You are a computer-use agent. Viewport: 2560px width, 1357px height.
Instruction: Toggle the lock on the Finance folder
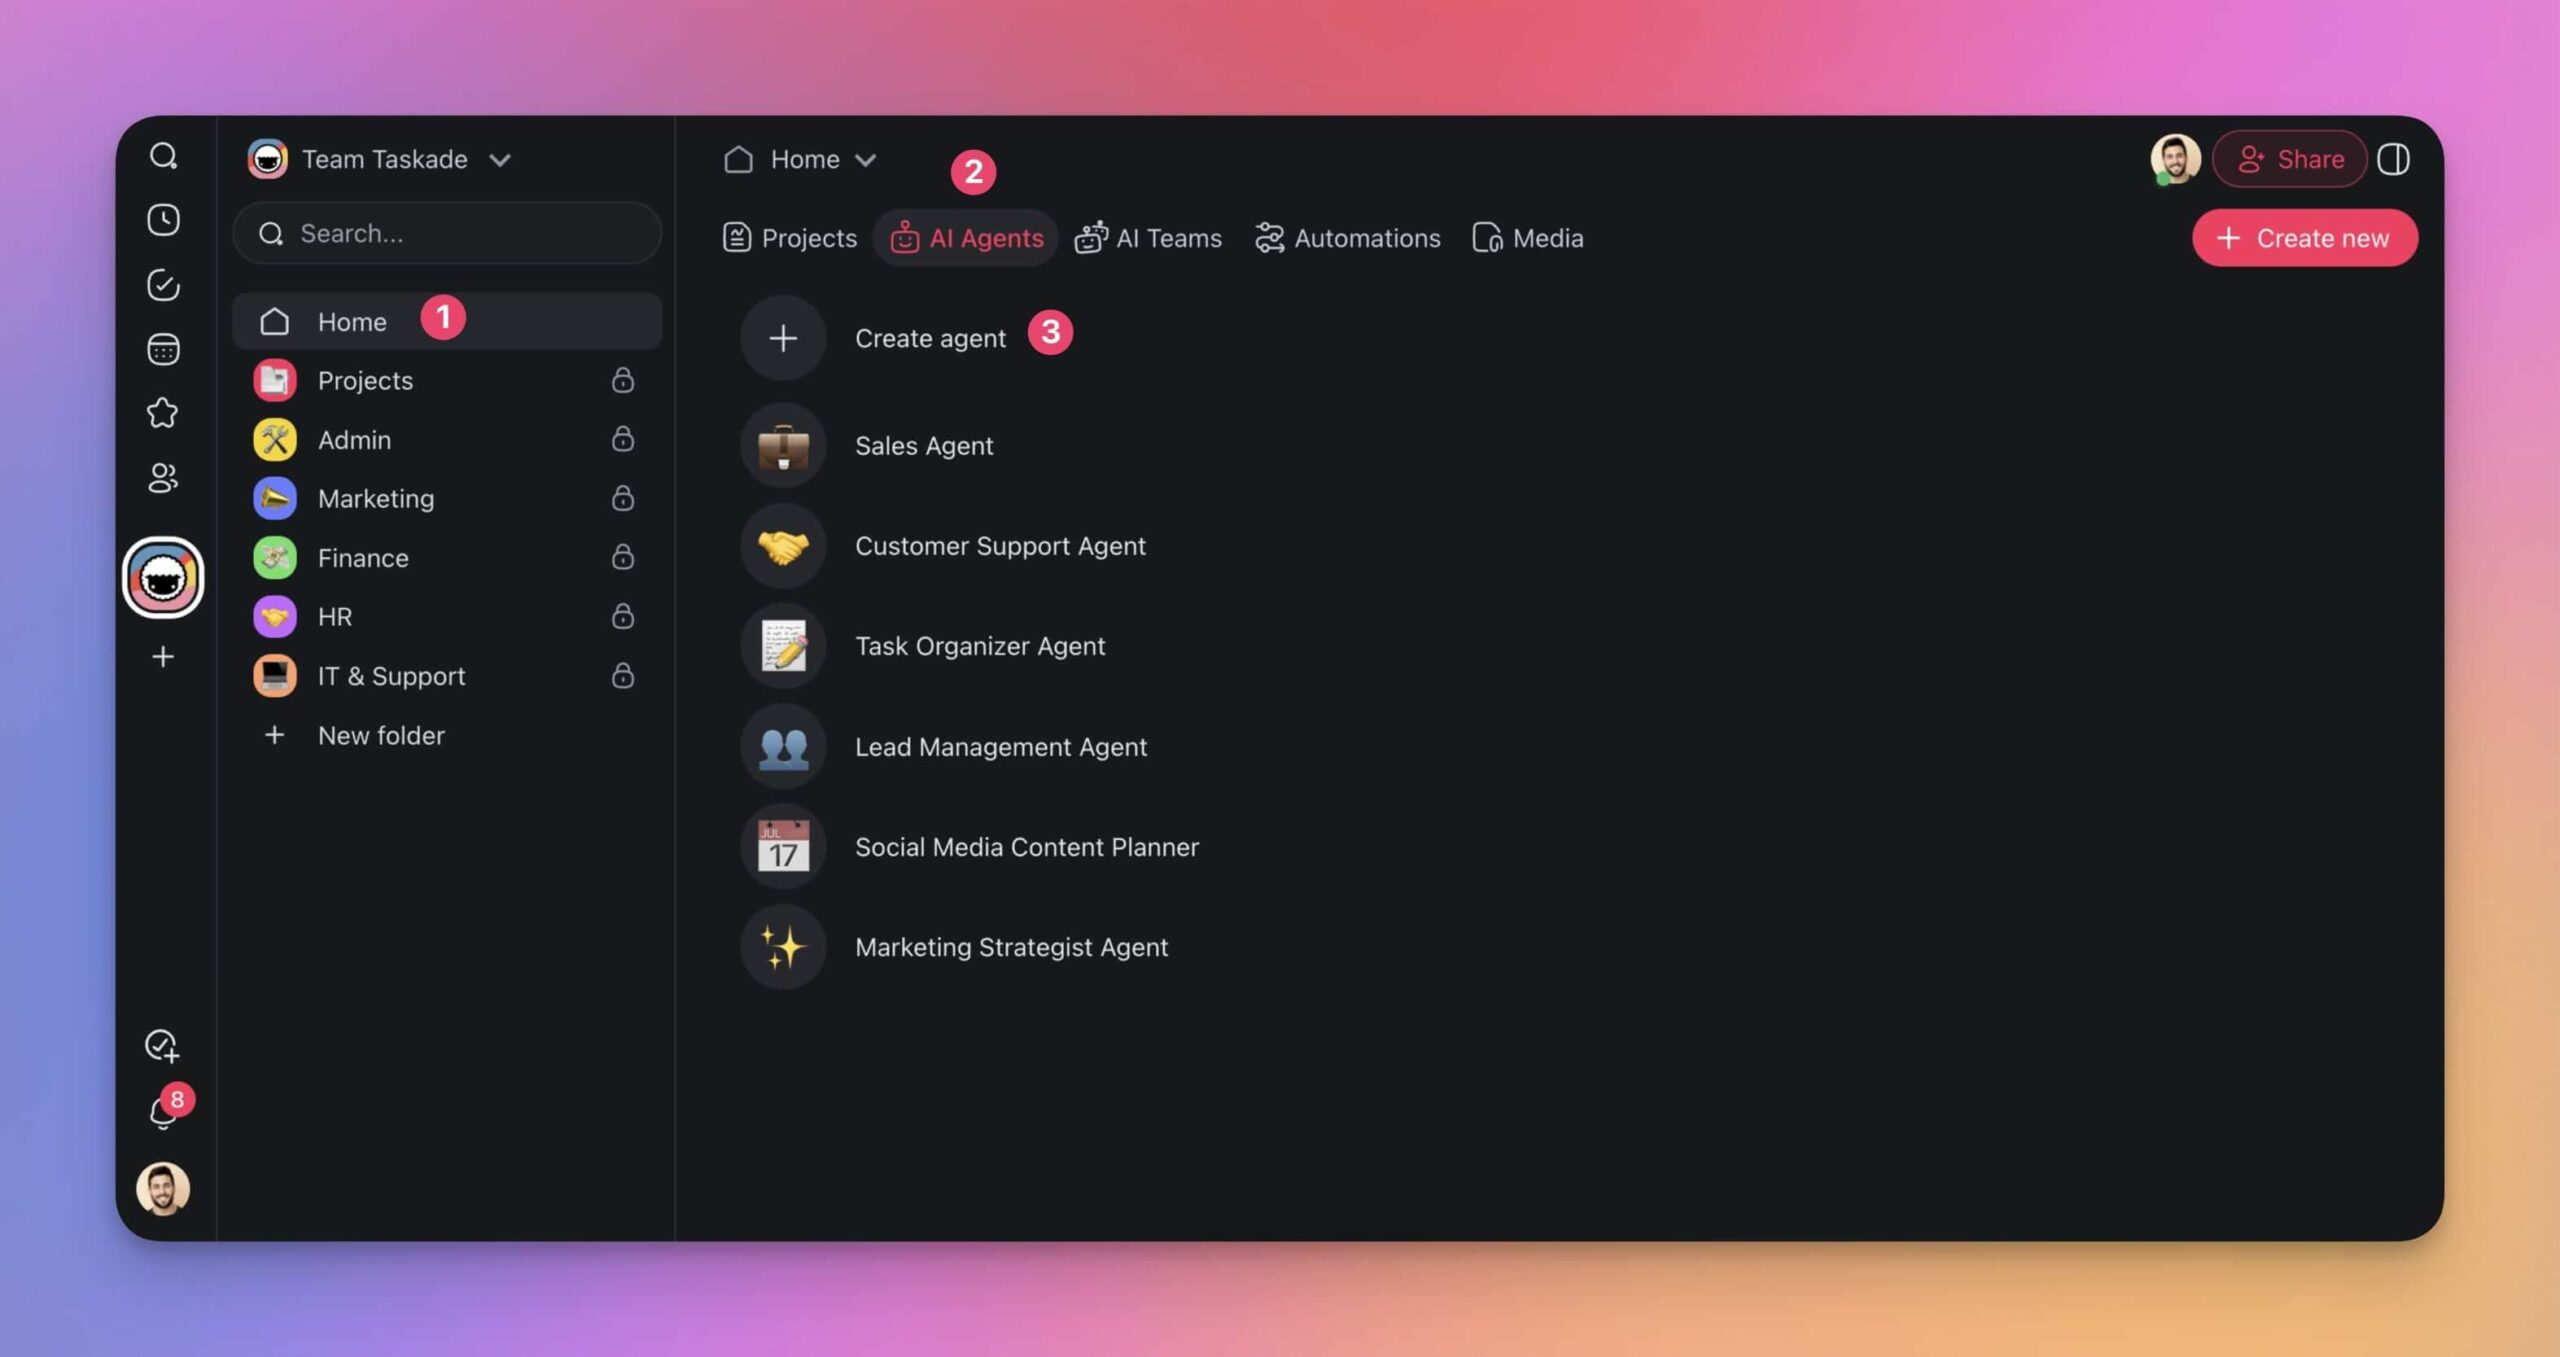[622, 557]
